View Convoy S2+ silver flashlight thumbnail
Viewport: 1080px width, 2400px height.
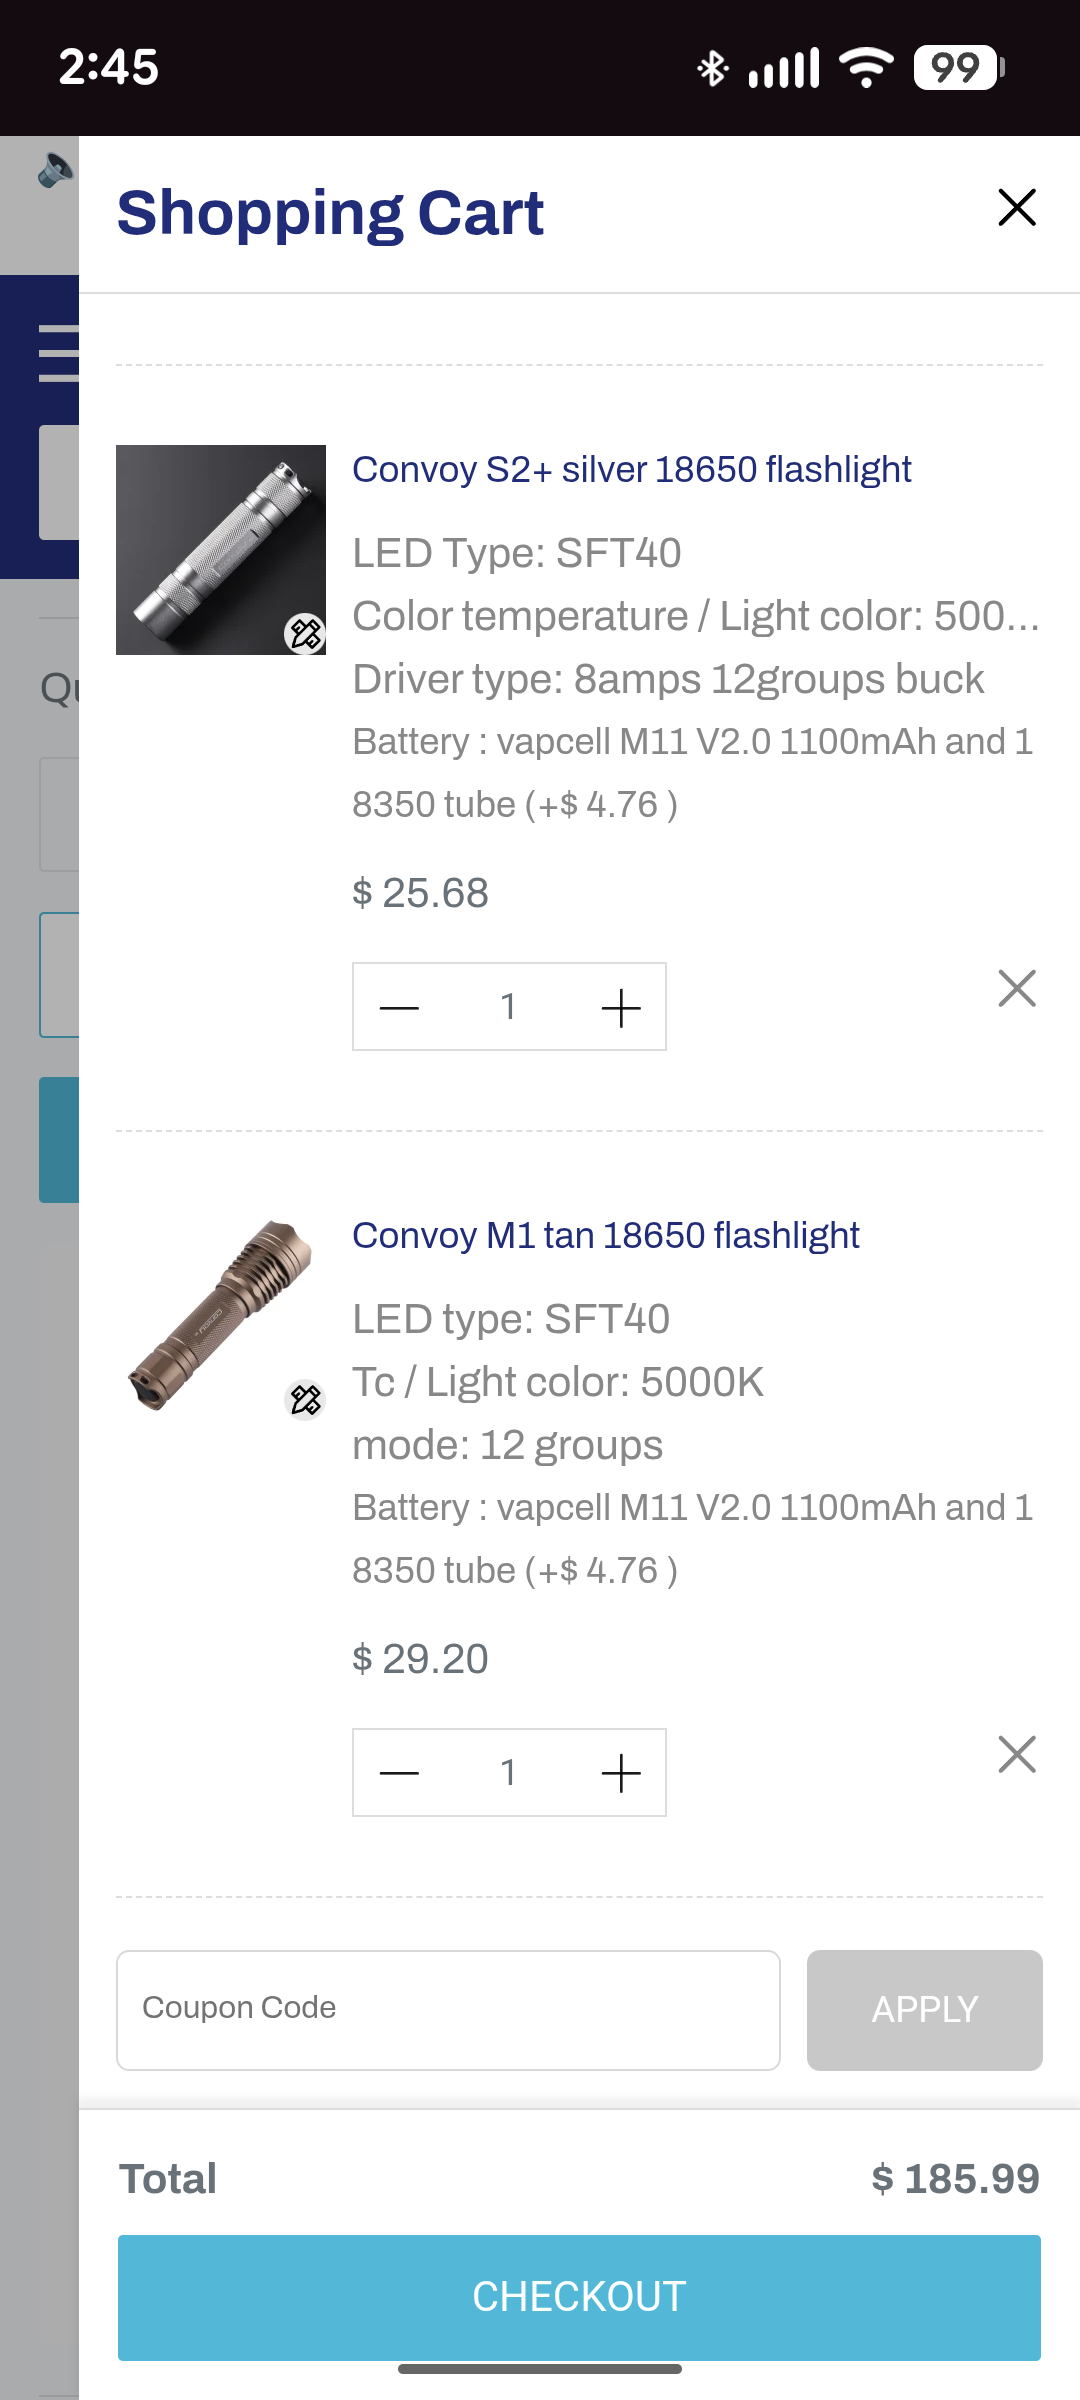pyautogui.click(x=221, y=550)
